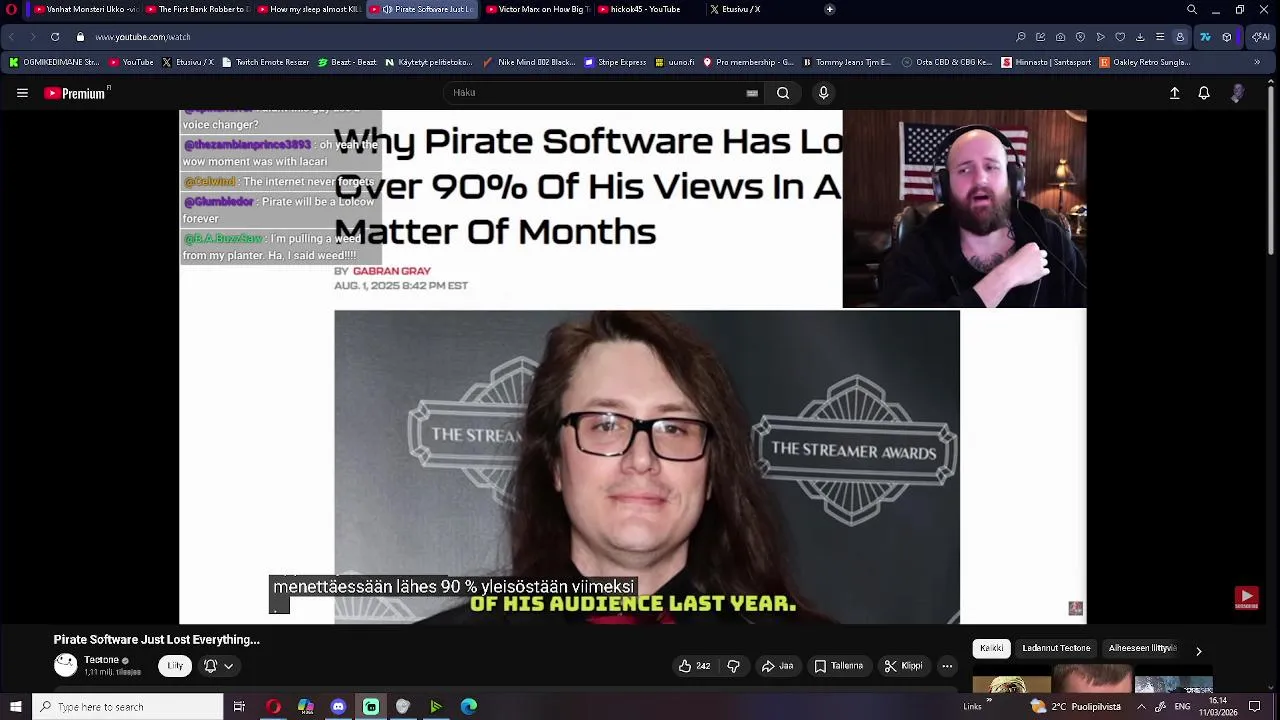The width and height of the screenshot is (1280, 720).
Task: Click the video player area
Action: point(632,367)
